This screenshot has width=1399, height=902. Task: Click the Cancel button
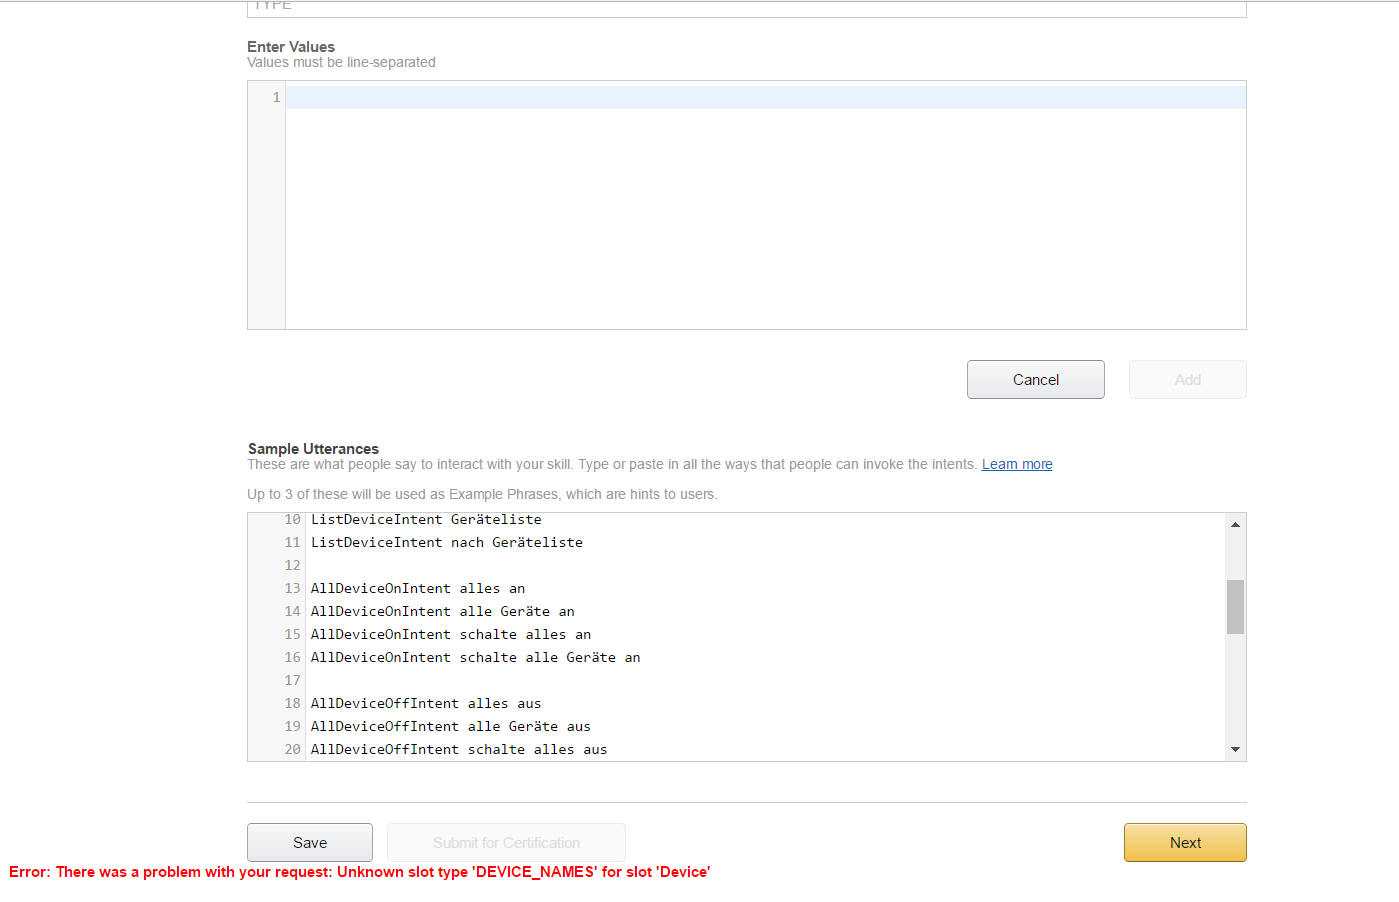click(1035, 380)
